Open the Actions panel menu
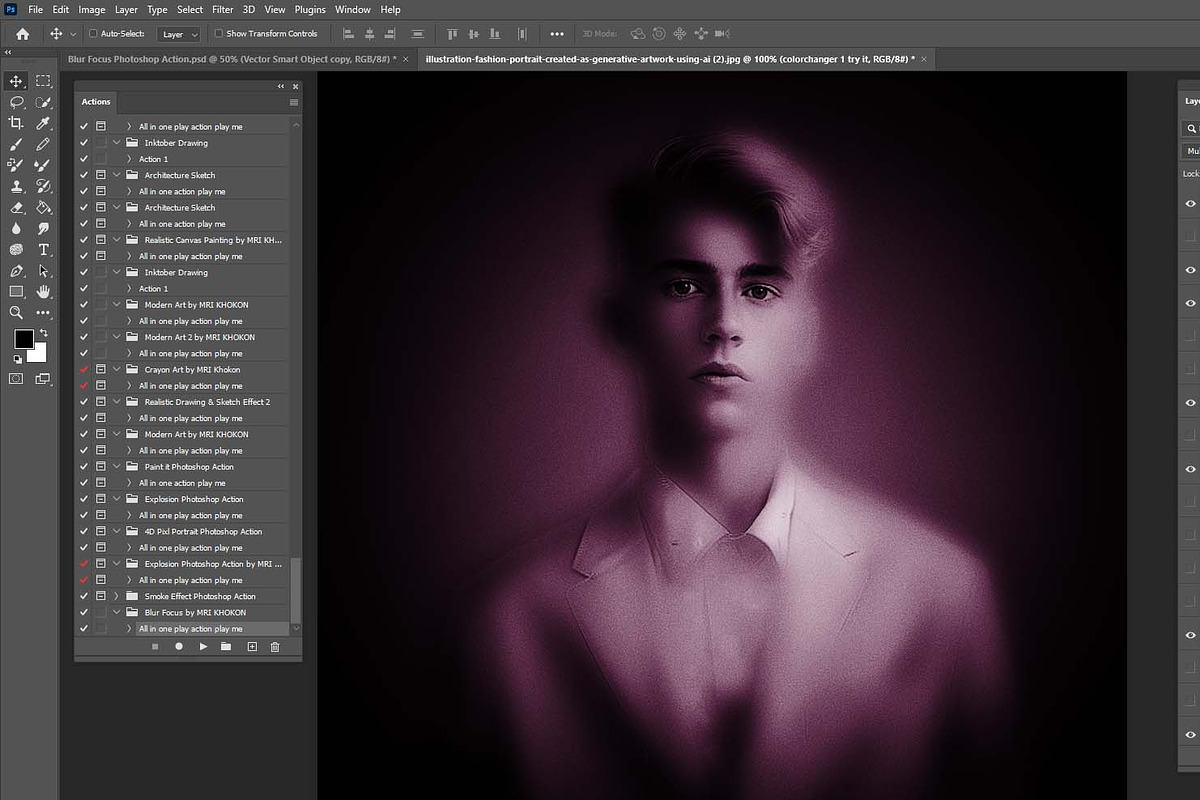The height and width of the screenshot is (800, 1200). tap(294, 102)
